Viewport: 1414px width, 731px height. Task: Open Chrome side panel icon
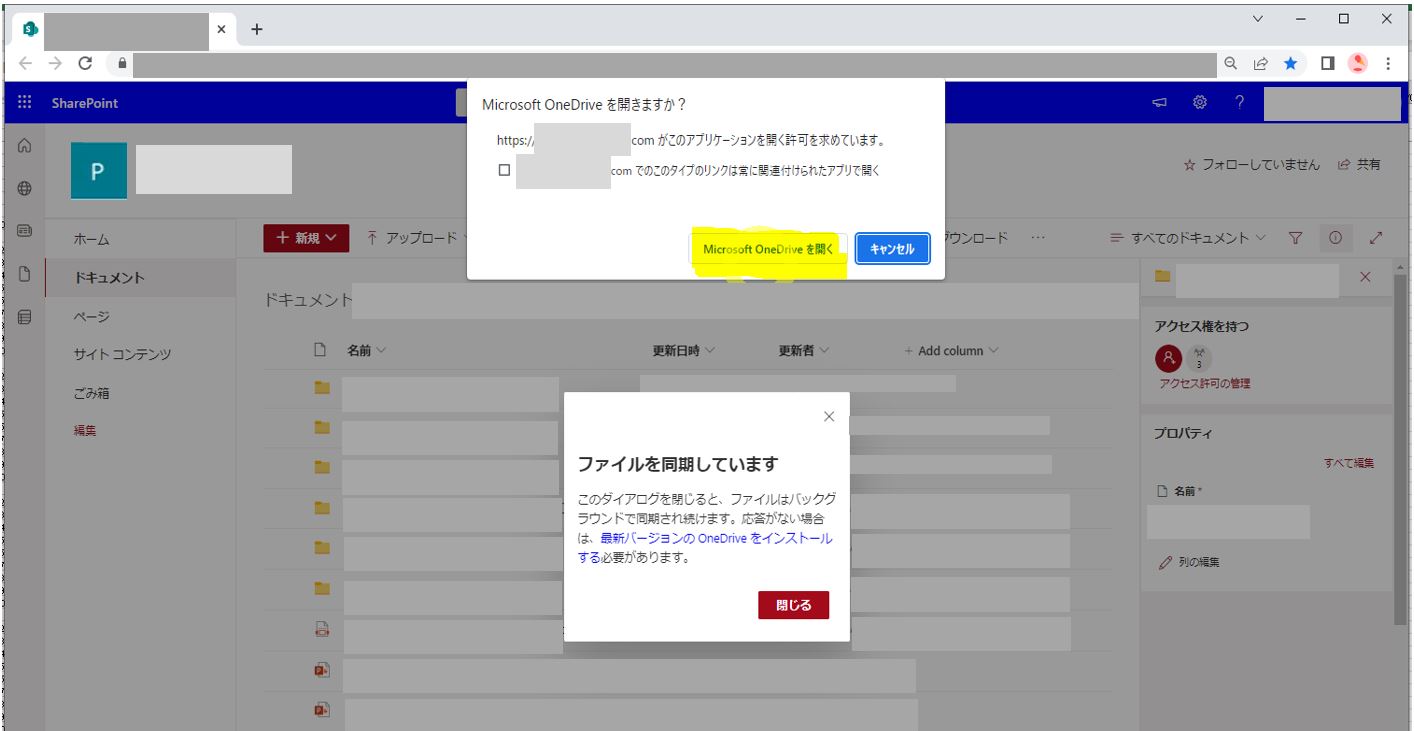(1327, 63)
